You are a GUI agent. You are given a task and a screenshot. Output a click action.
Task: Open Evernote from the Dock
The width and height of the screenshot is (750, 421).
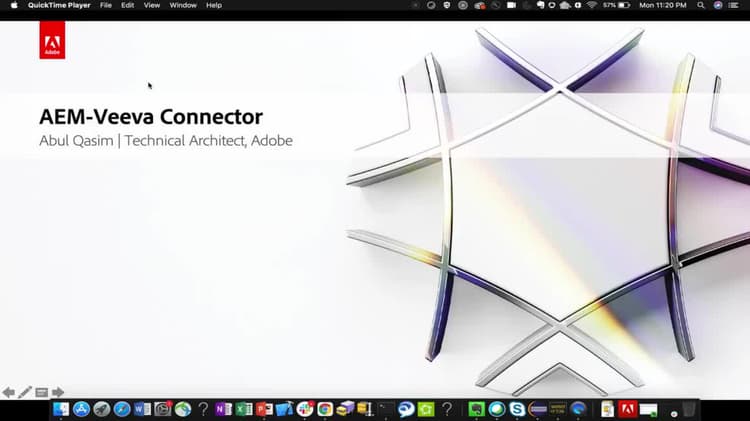pyautogui.click(x=476, y=409)
